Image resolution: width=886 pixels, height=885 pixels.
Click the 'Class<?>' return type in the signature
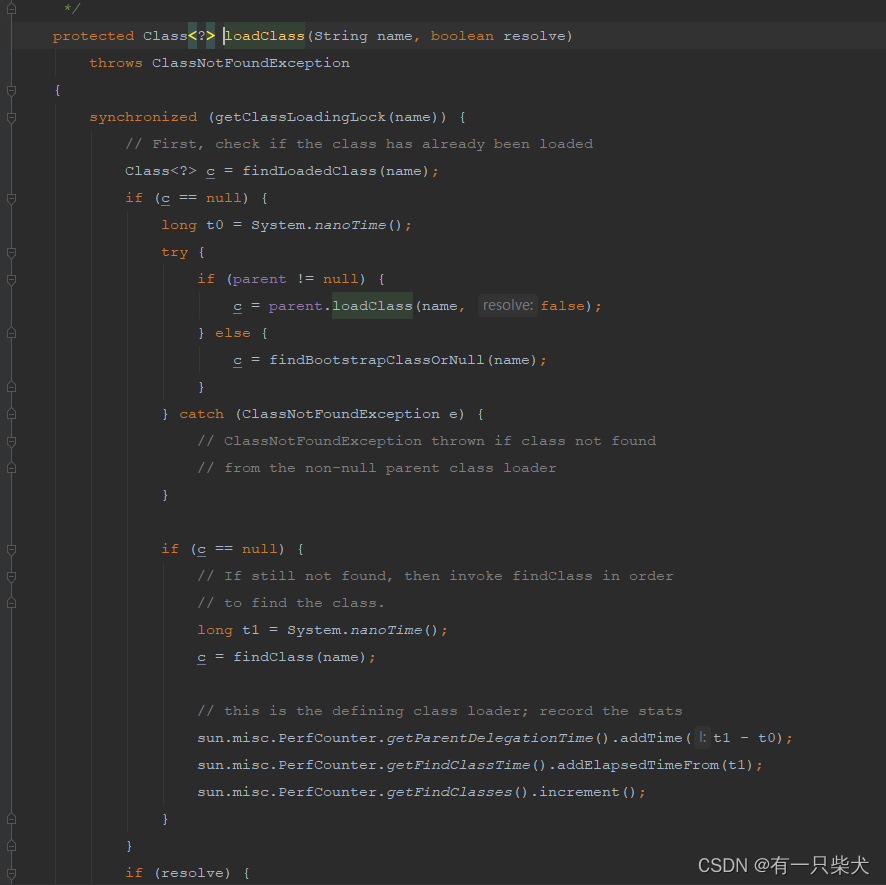coord(179,36)
